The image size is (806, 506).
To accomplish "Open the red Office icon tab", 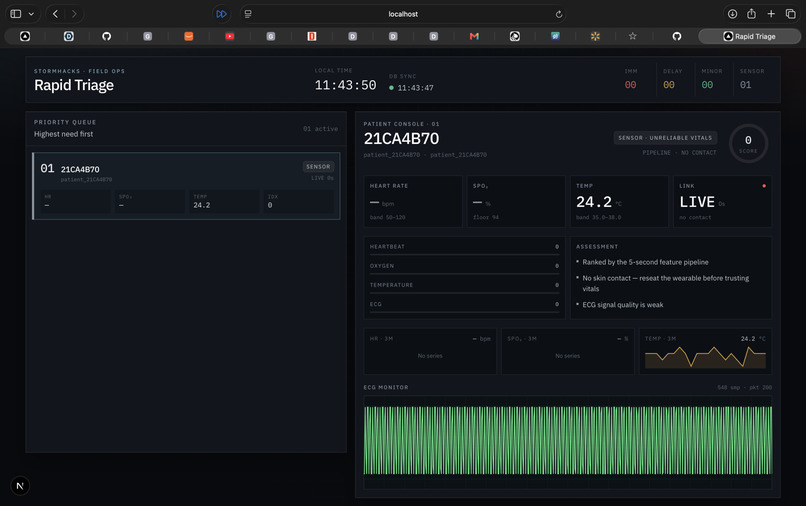I will click(312, 36).
